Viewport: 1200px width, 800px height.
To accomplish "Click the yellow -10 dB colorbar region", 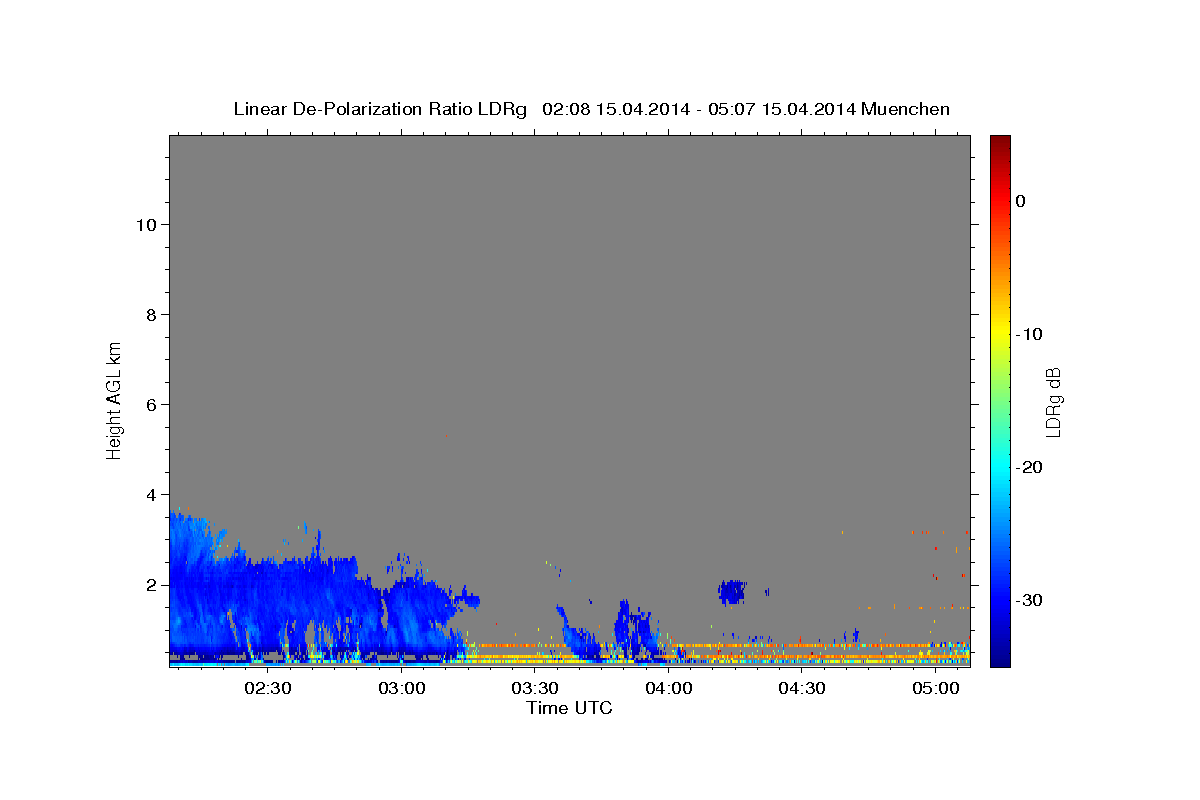I will point(1000,334).
